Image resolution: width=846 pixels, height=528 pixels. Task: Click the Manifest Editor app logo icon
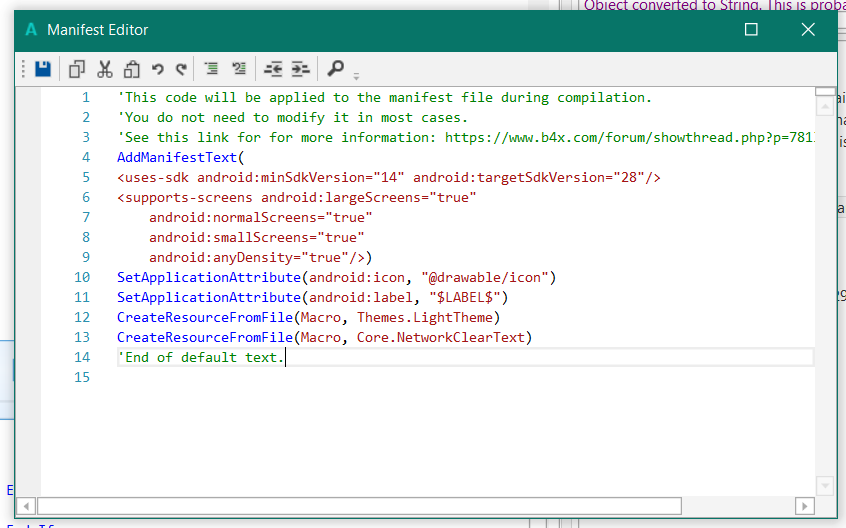tap(31, 29)
